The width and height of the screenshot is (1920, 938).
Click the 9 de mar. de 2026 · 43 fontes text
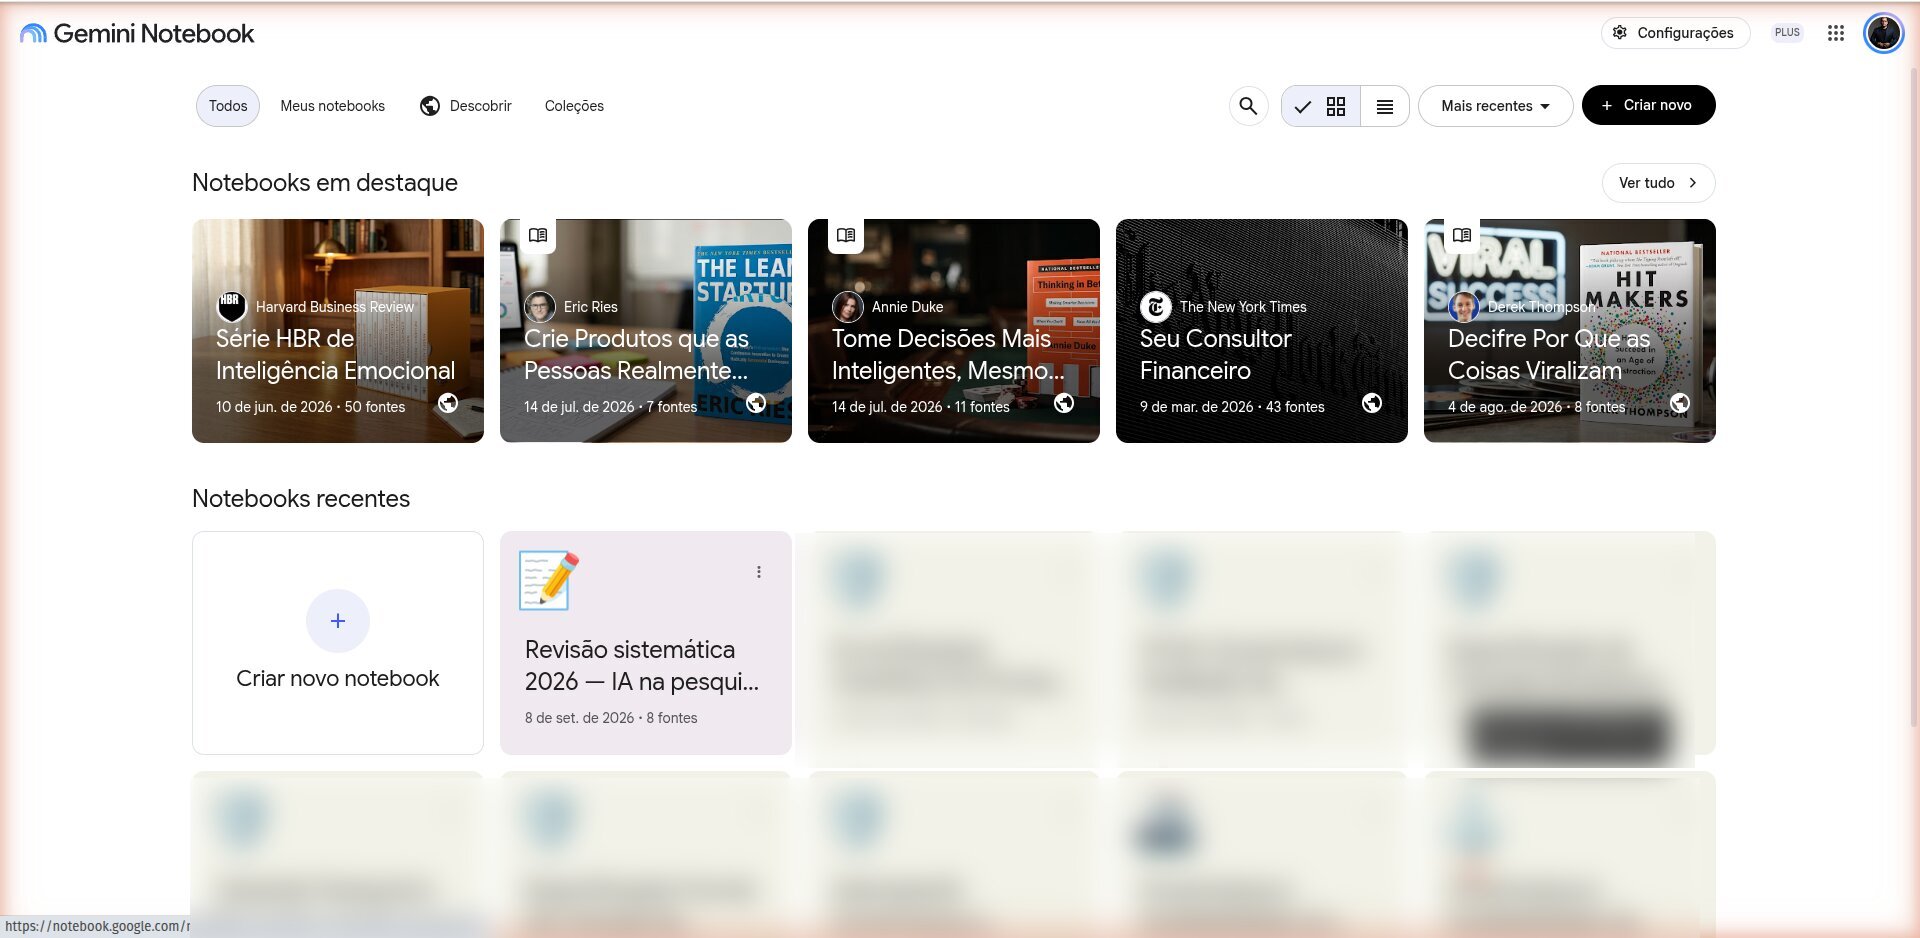[x=1232, y=407]
